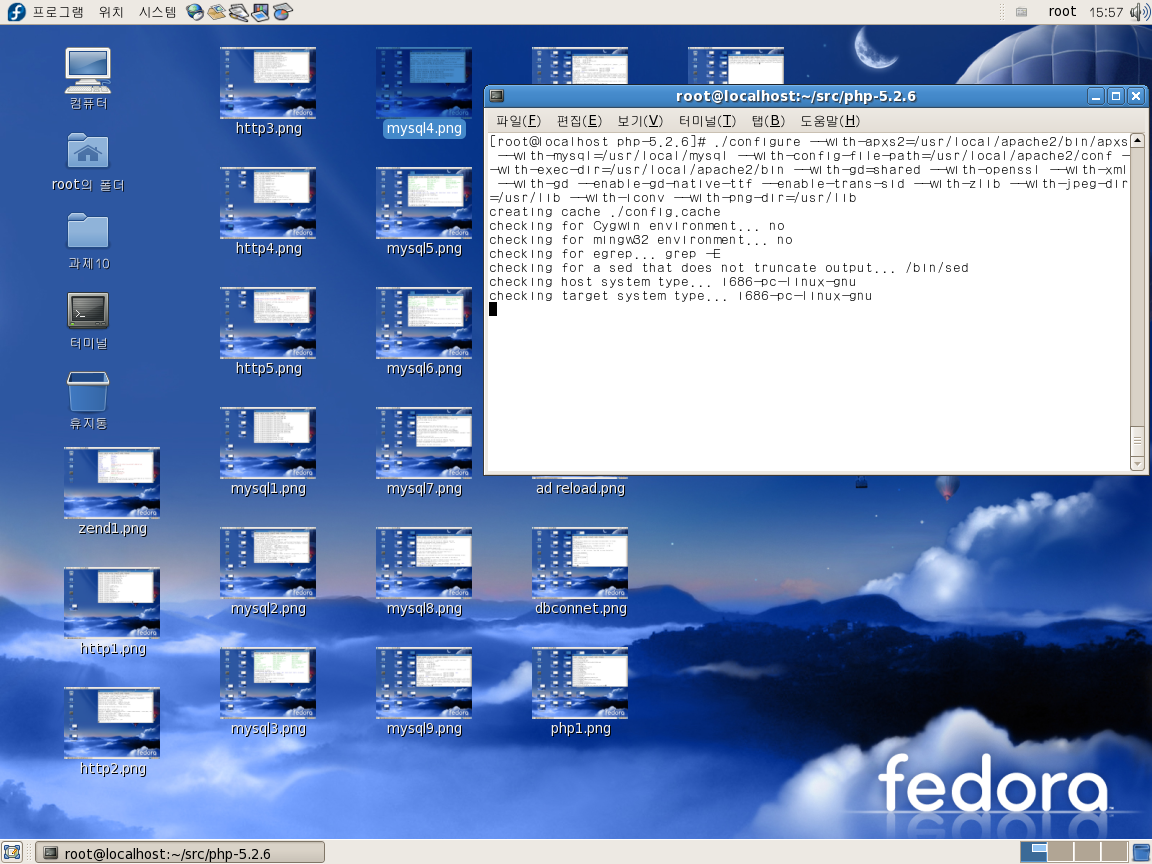Click the volume speaker icon
1152x864 pixels.
tap(1139, 12)
